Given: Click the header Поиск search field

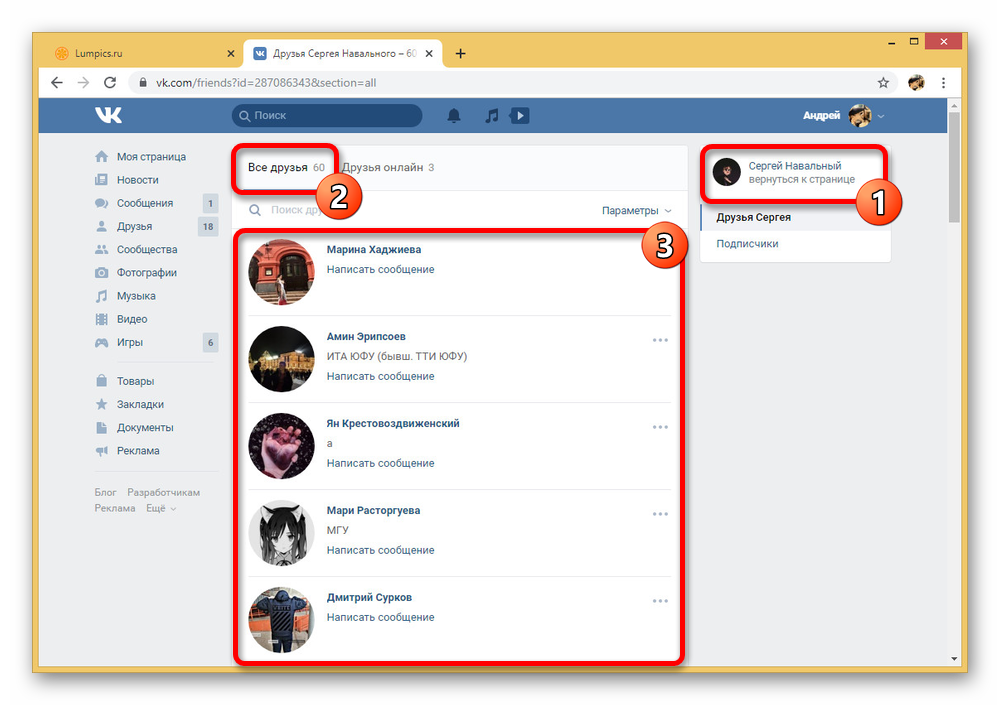Looking at the screenshot, I should (x=327, y=115).
